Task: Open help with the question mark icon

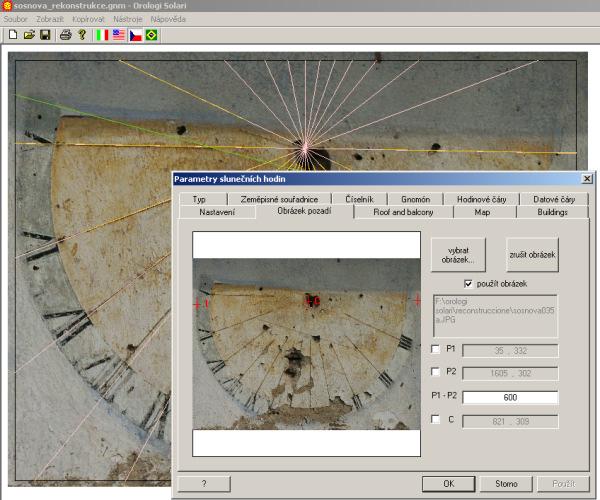Action: [82, 35]
